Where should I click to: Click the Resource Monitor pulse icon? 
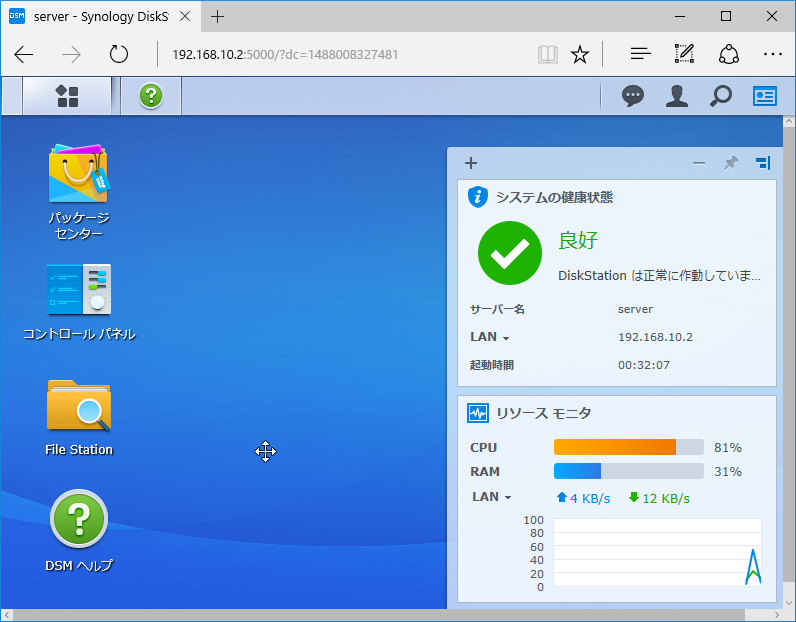pos(478,413)
